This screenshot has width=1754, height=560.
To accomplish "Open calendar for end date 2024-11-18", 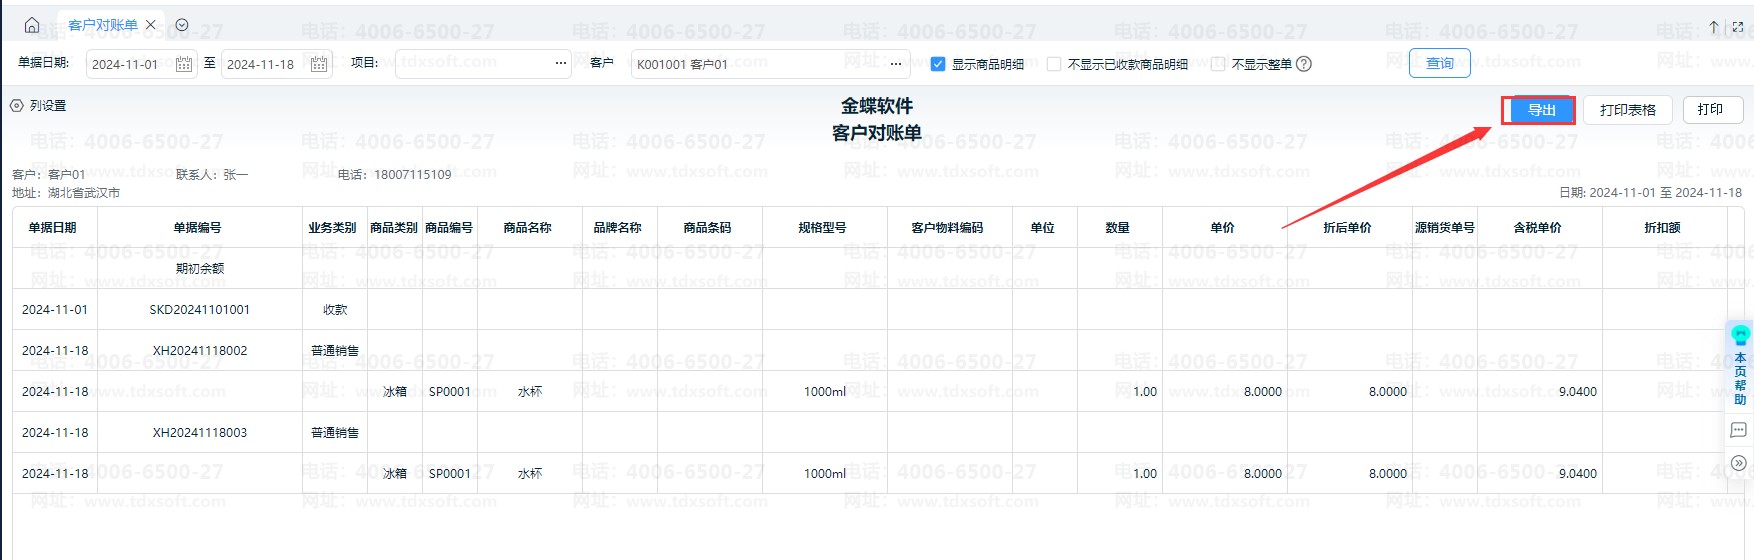I will tap(319, 64).
